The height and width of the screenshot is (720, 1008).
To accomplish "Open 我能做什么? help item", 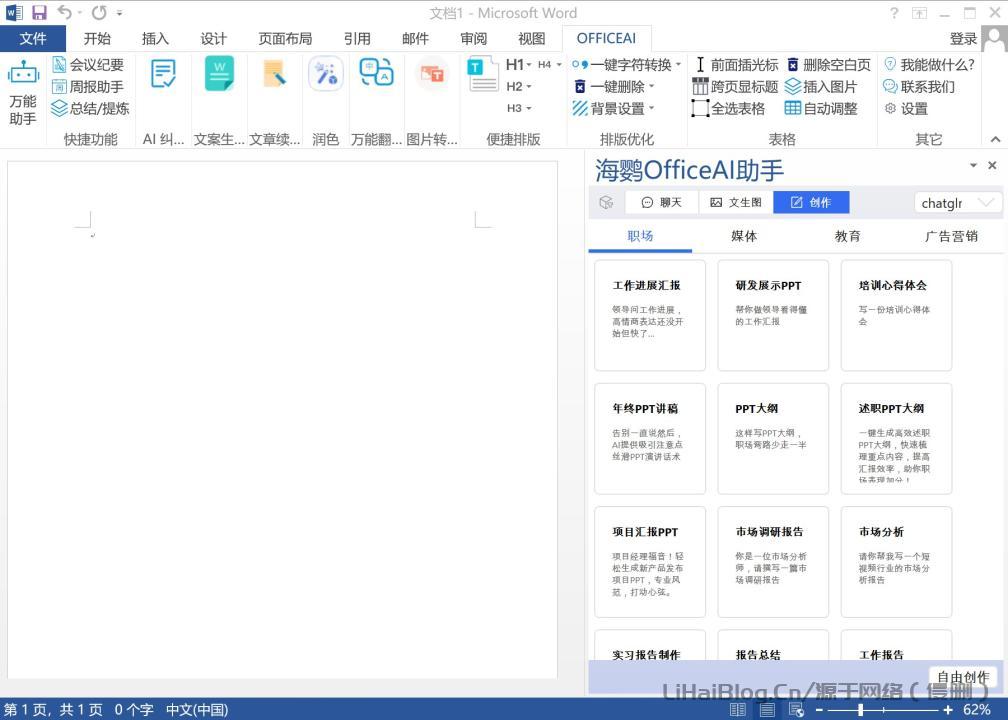I will pyautogui.click(x=930, y=65).
